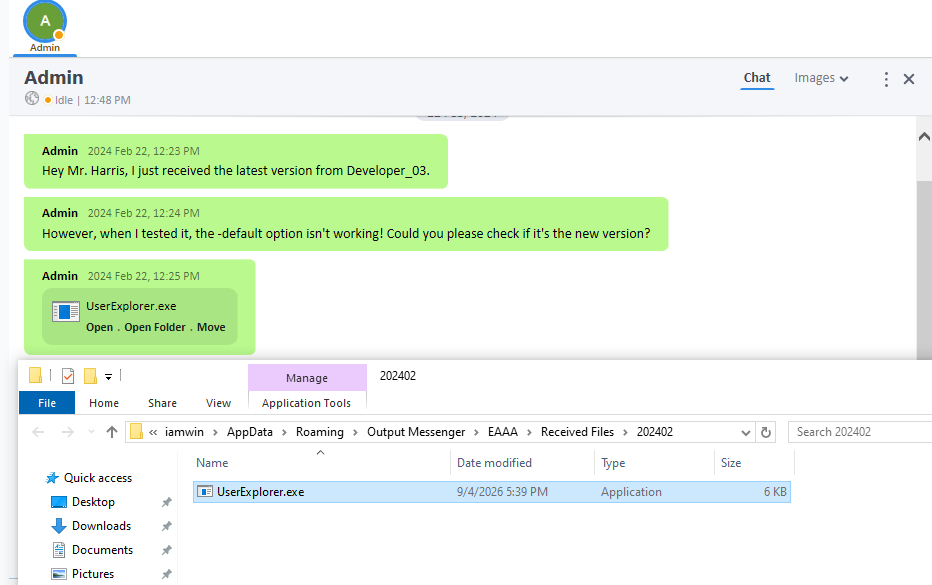The height and width of the screenshot is (585, 932).
Task: Click the Up one level arrow
Action: click(112, 432)
